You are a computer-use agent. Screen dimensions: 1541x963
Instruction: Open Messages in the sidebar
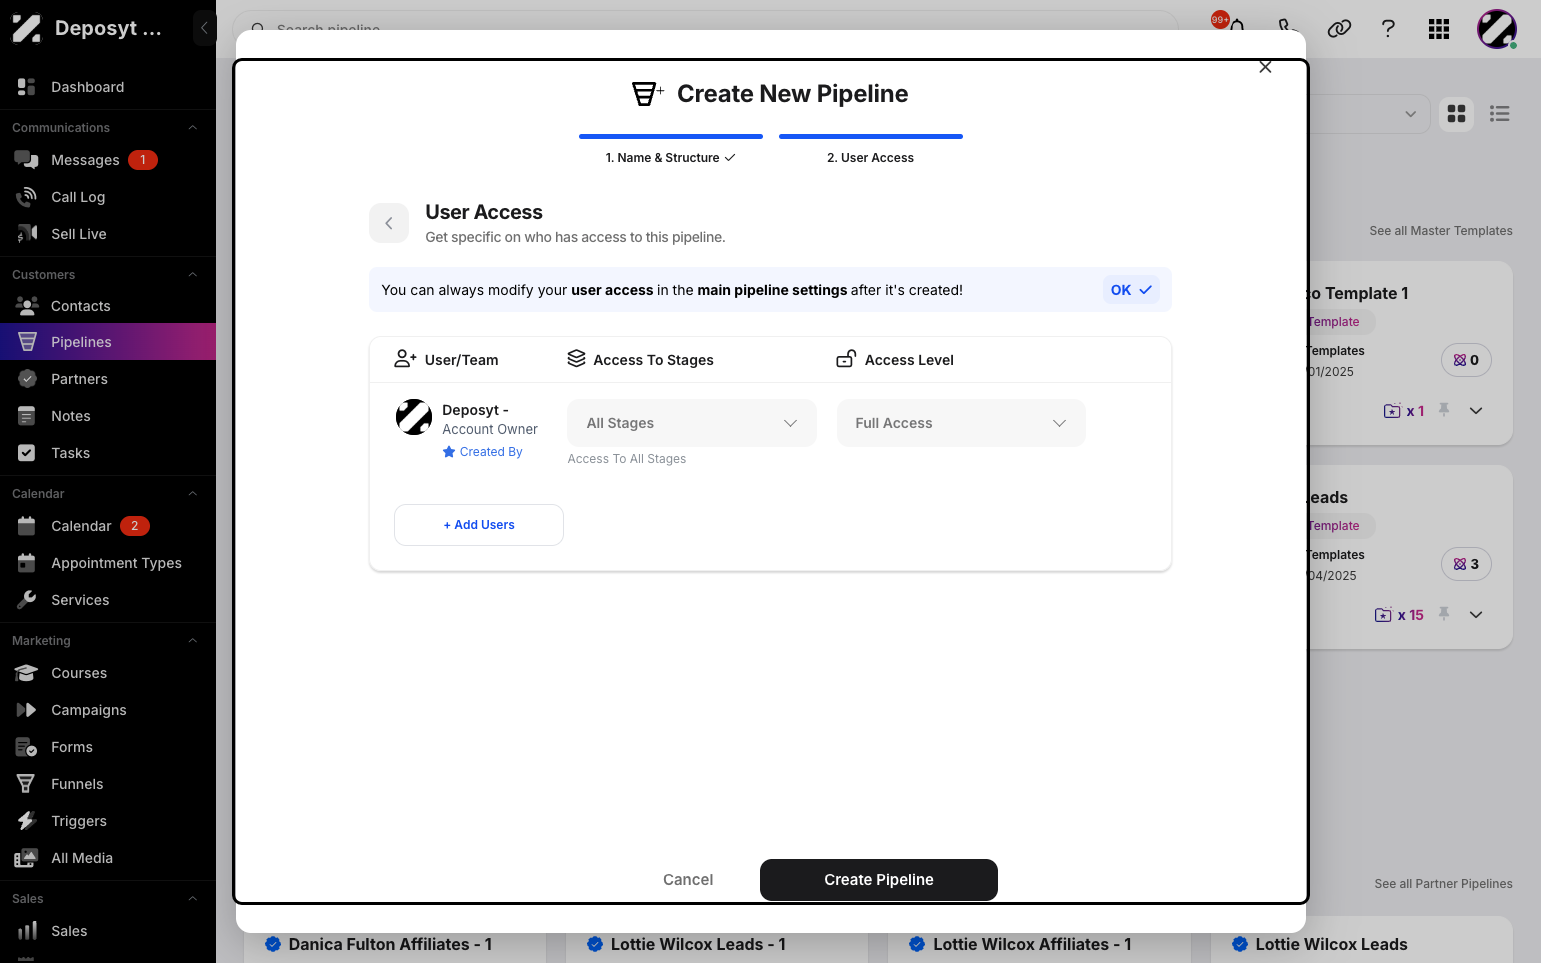[108, 160]
